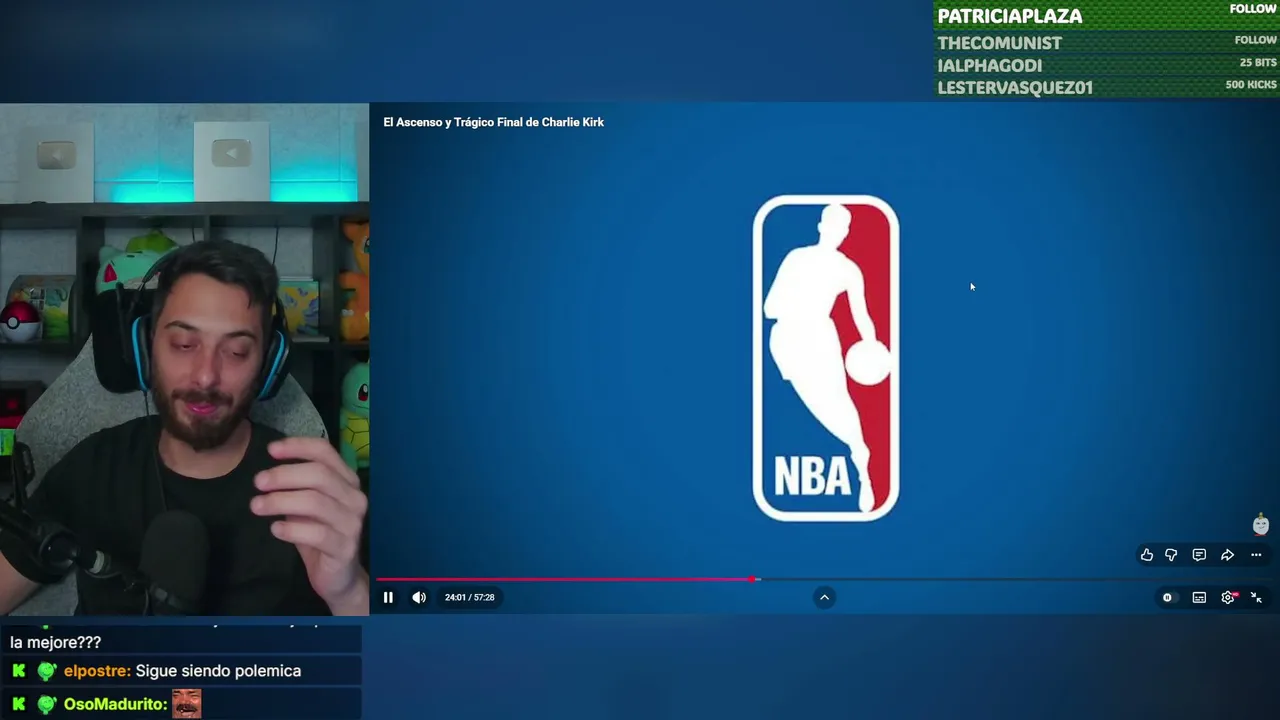The height and width of the screenshot is (720, 1280).
Task: Click chat text 'la mejore???'
Action: pyautogui.click(x=55, y=642)
